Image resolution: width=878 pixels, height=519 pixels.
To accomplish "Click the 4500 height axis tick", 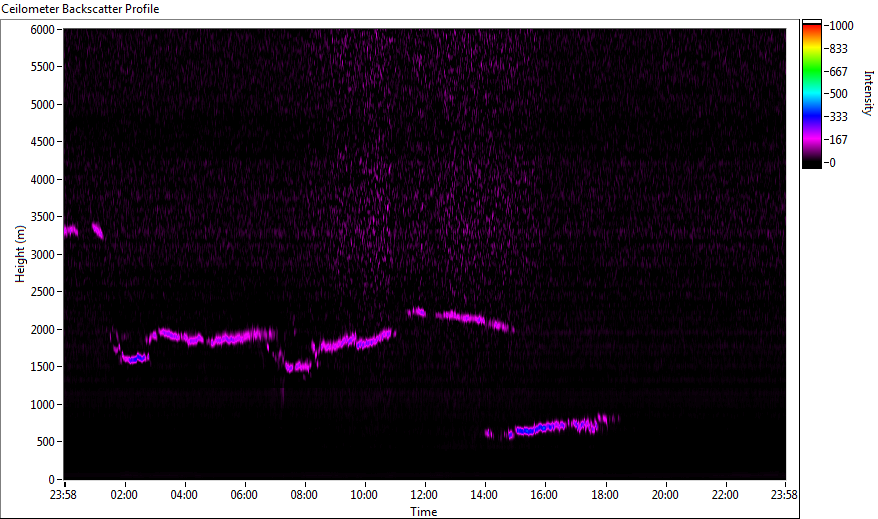I will 43,142.
